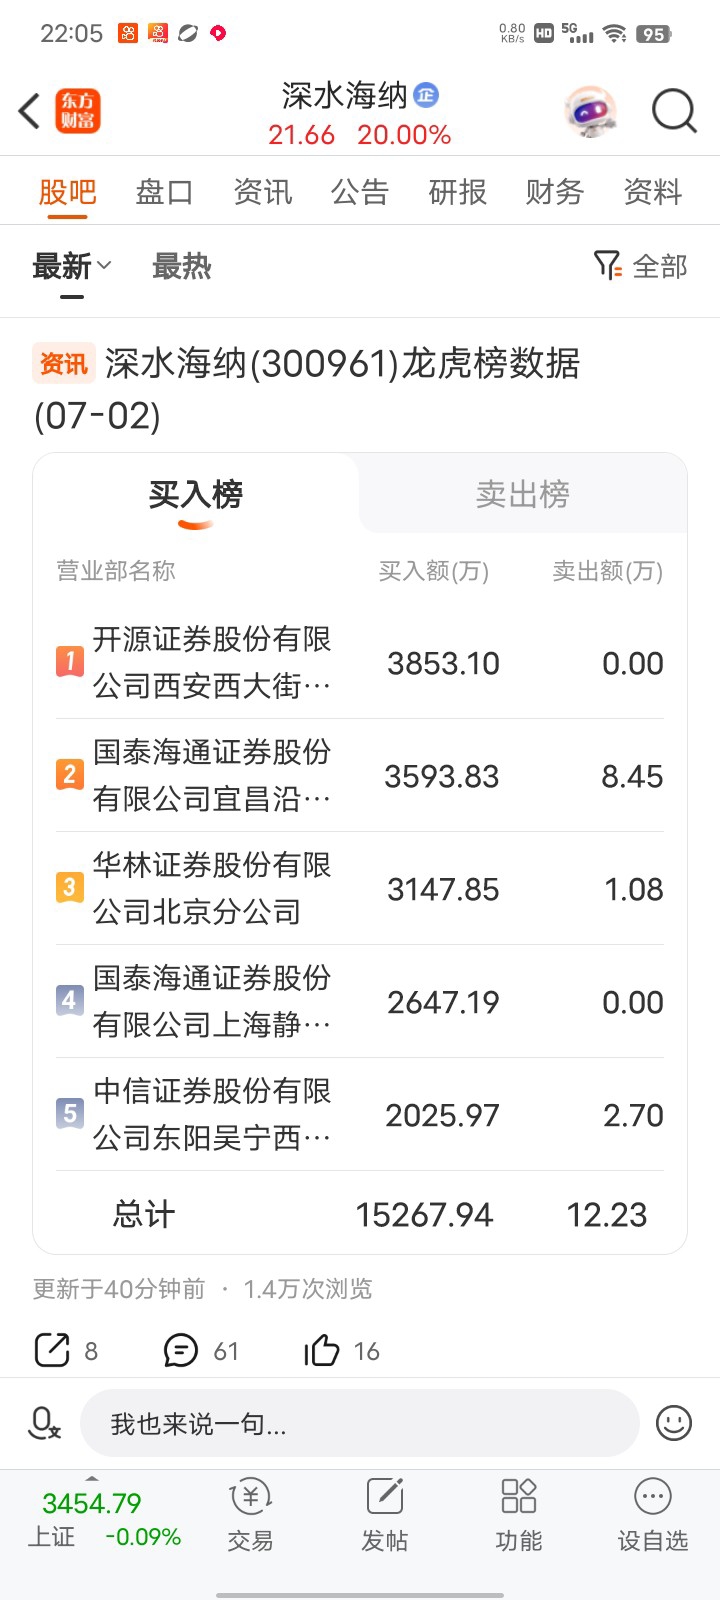
Task: Tap 发帖 post icon
Action: click(x=385, y=1515)
